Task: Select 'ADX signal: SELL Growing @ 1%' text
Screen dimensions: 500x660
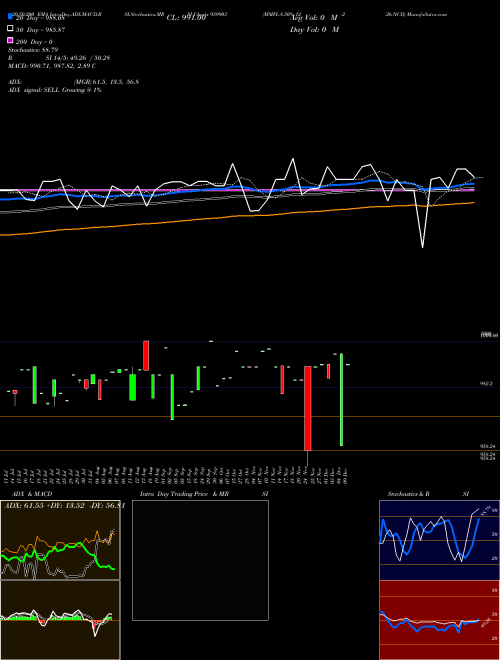Action: 55,90
